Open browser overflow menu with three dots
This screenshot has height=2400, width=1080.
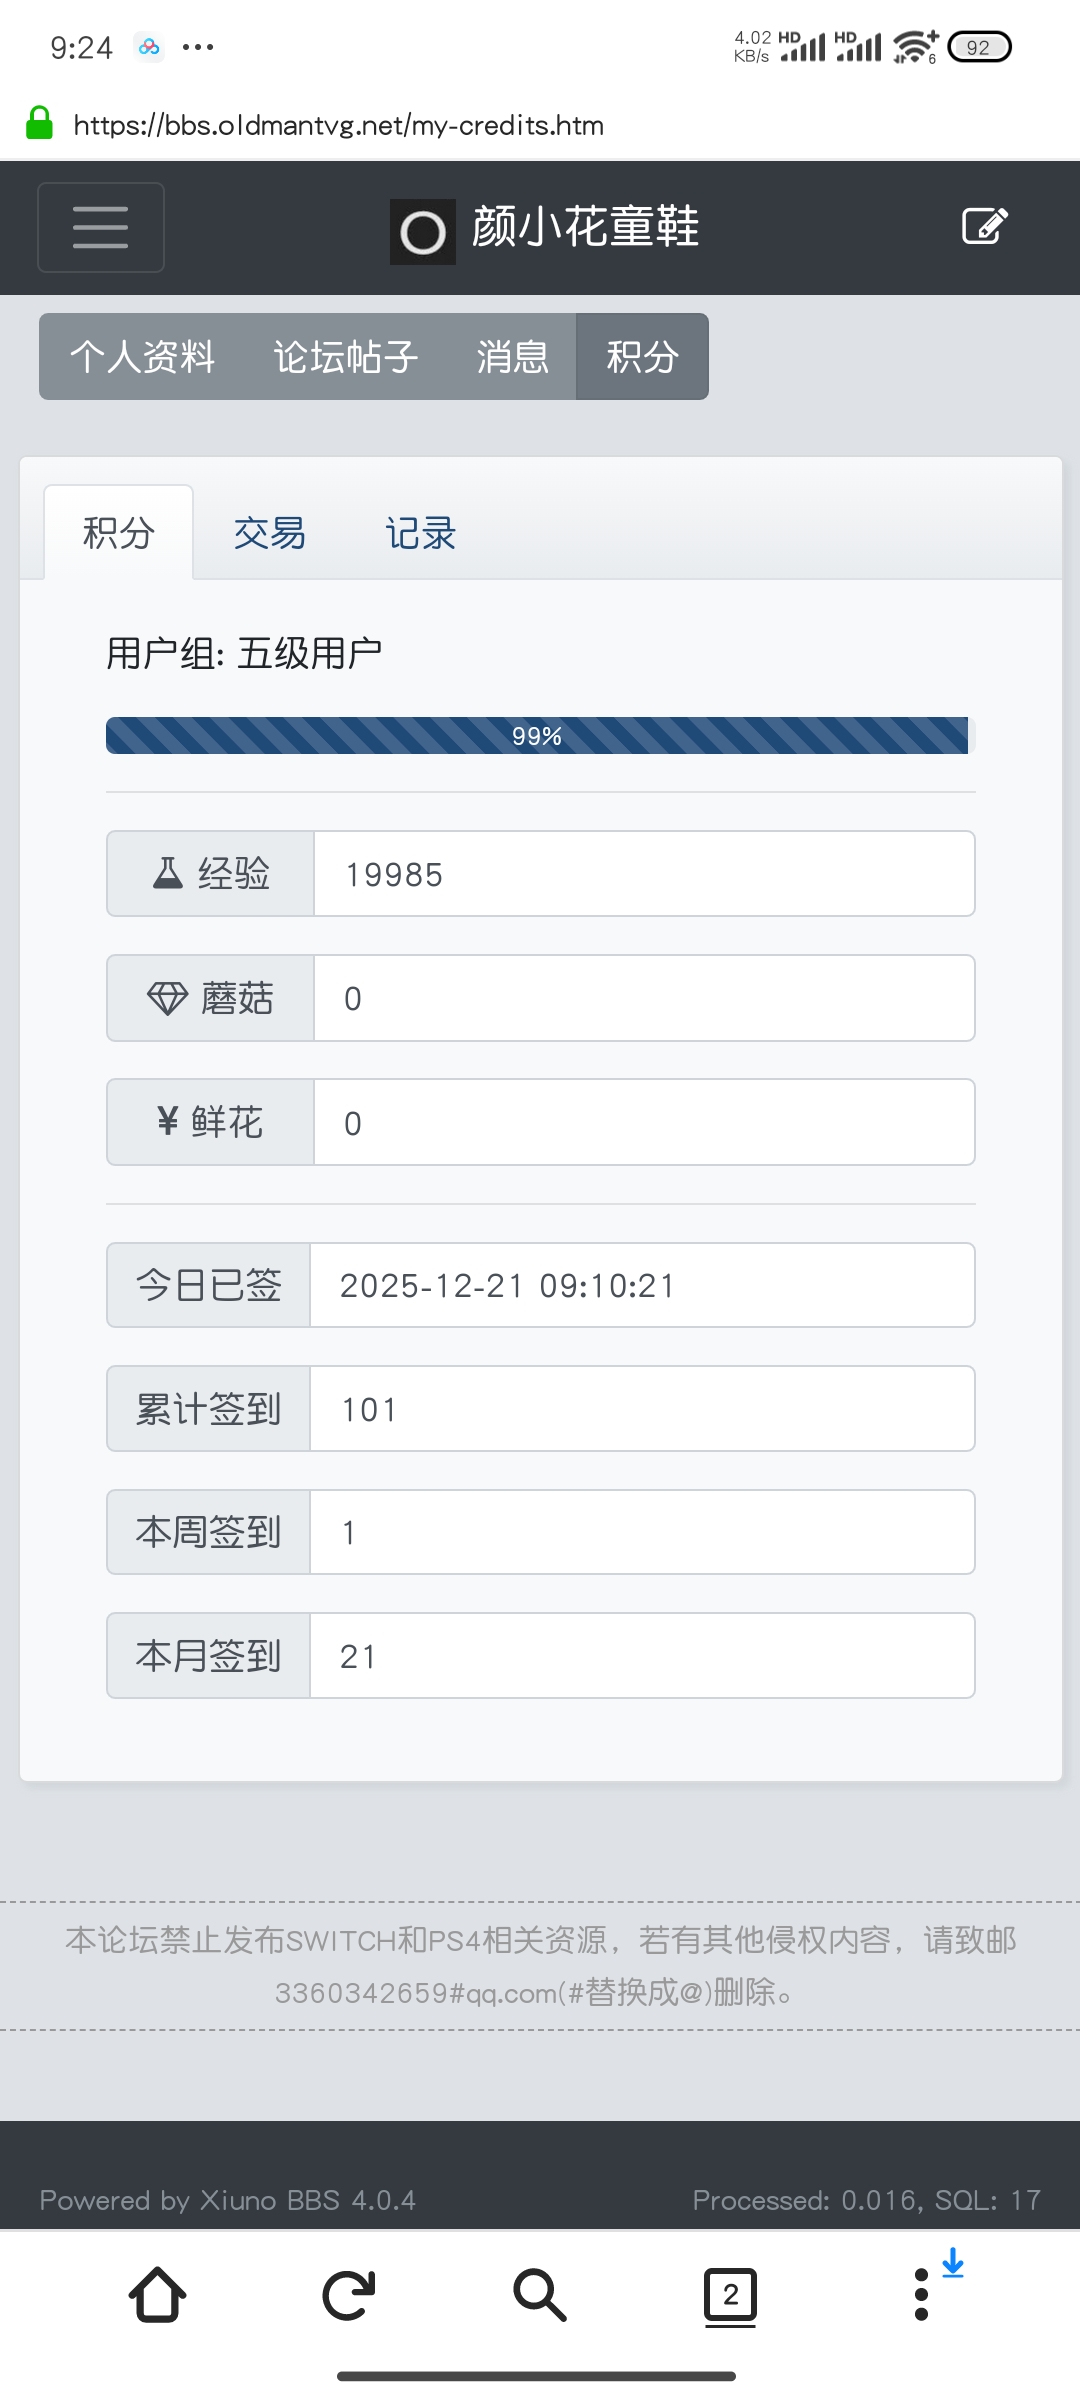pyautogui.click(x=921, y=2295)
